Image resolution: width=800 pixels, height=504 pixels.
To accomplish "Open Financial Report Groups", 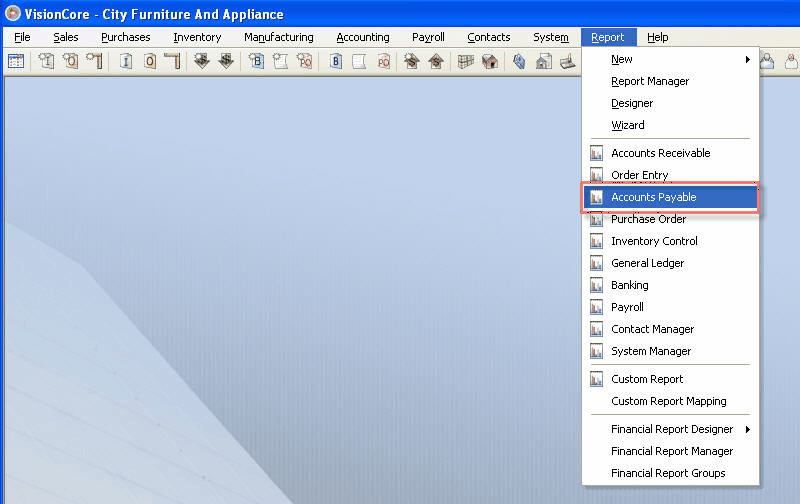I will pos(670,473).
